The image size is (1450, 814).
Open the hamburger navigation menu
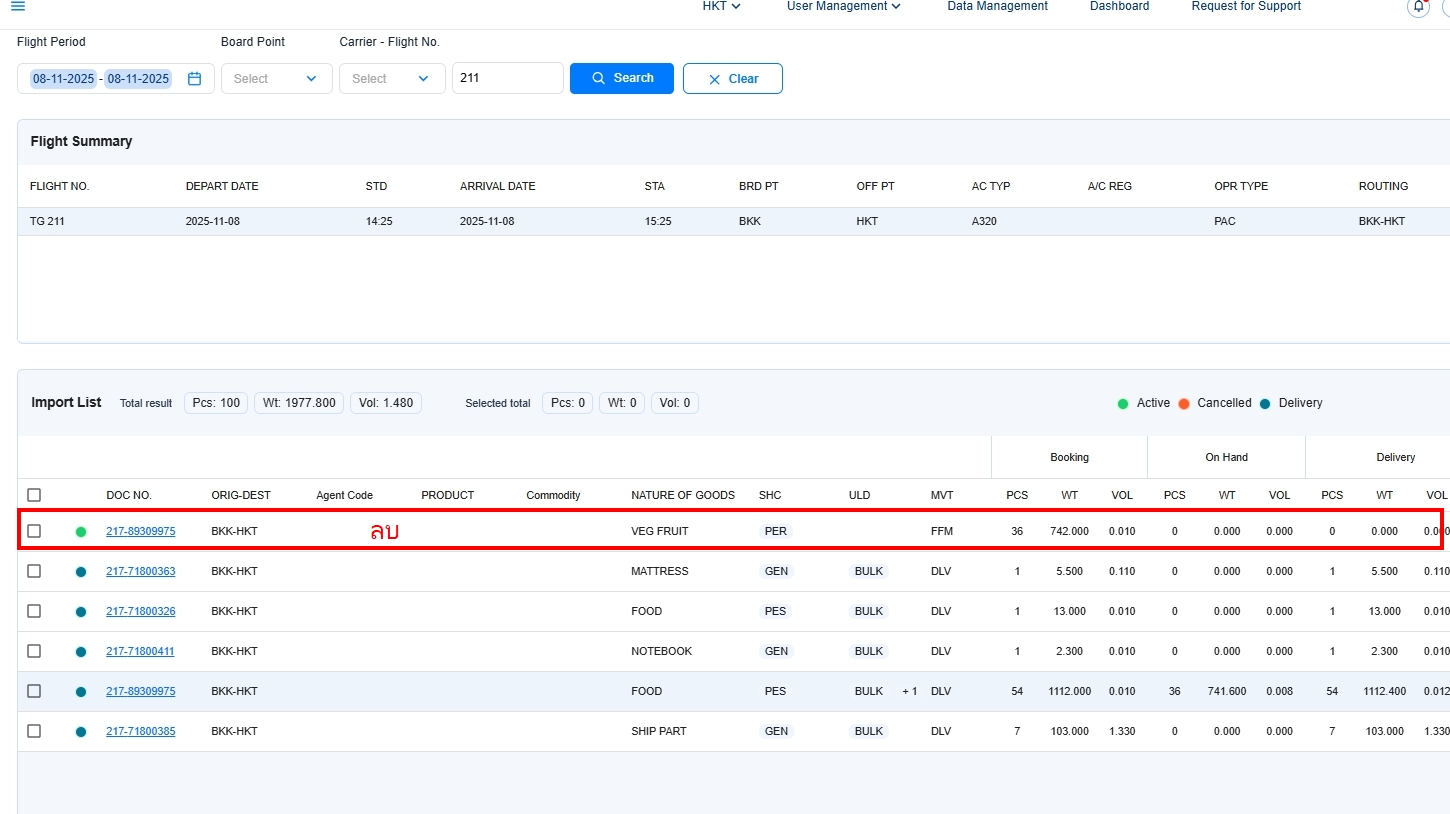click(x=18, y=7)
